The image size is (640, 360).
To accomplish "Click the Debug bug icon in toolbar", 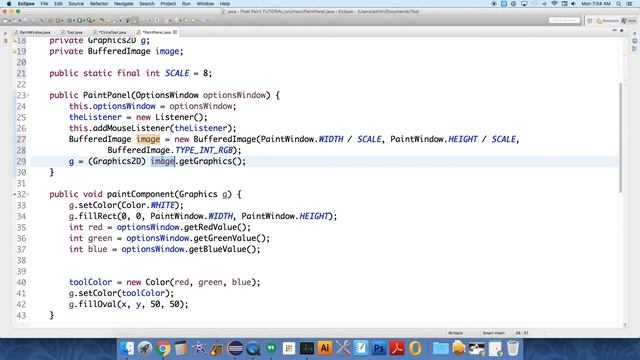I will pyautogui.click(x=70, y=20).
